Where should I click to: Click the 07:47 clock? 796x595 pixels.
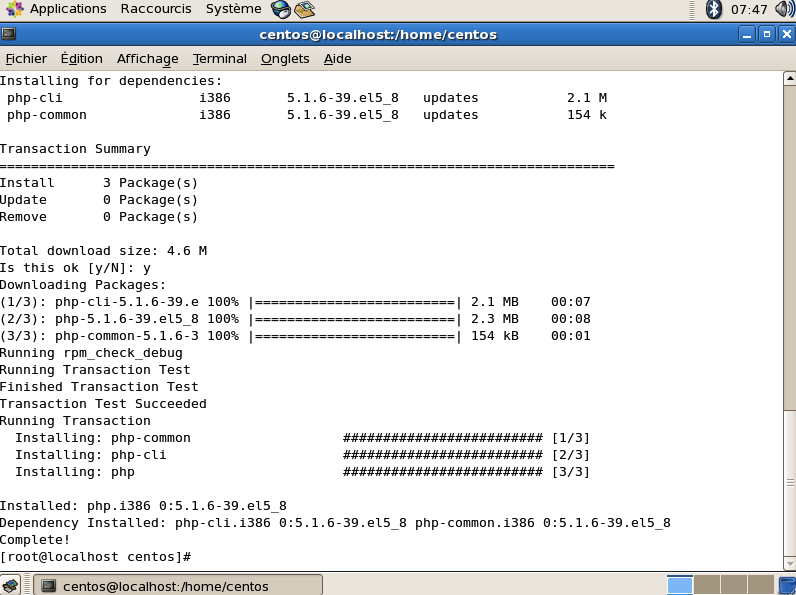(x=749, y=10)
